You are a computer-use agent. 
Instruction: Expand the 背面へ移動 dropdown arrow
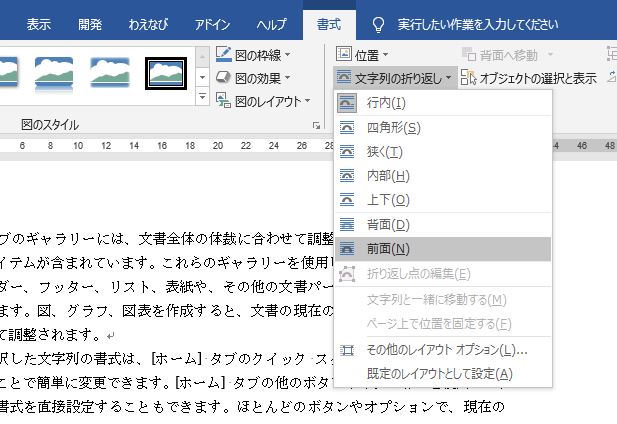[x=550, y=55]
